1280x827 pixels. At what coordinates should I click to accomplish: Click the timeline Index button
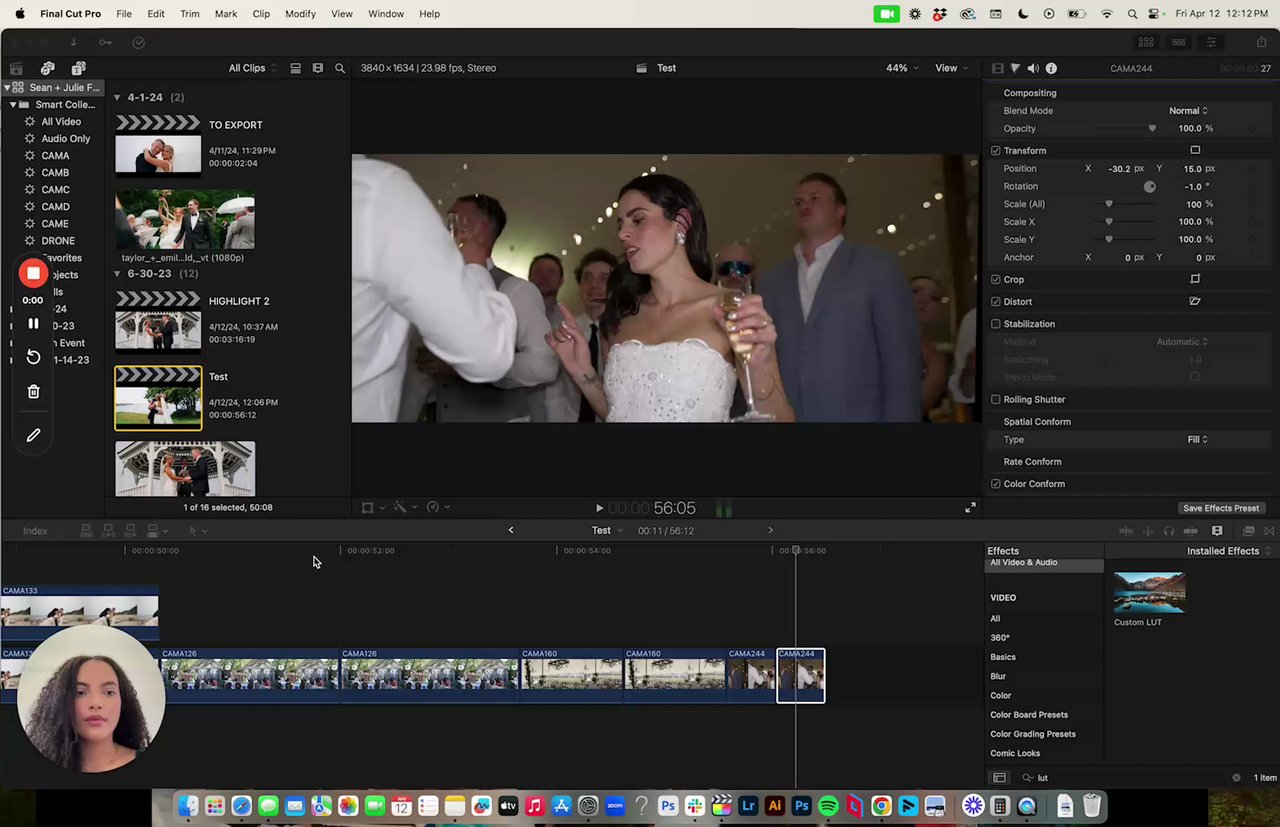pyautogui.click(x=35, y=531)
